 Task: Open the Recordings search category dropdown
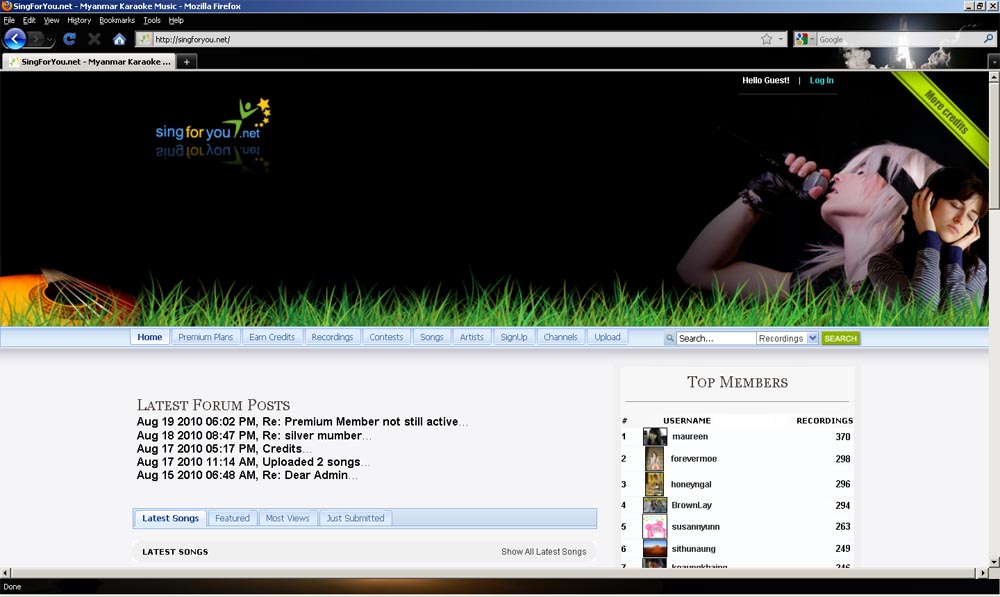pos(787,338)
